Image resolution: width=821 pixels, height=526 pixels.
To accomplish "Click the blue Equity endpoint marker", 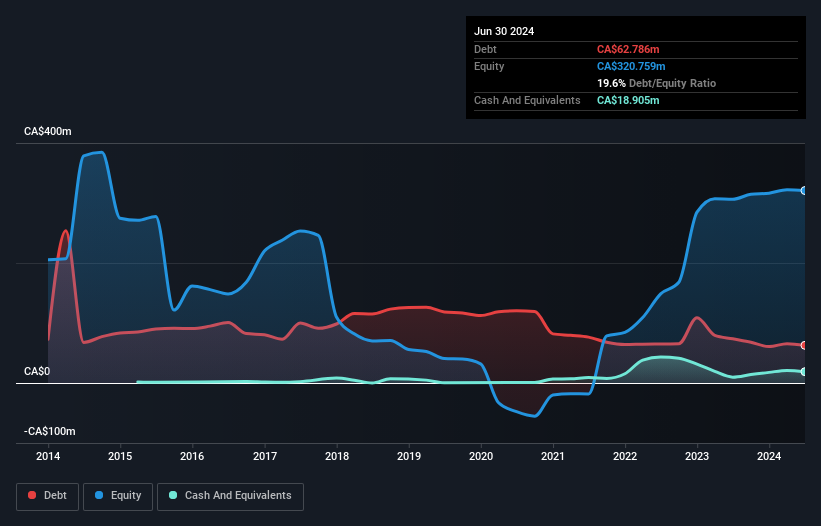I will 804,191.
